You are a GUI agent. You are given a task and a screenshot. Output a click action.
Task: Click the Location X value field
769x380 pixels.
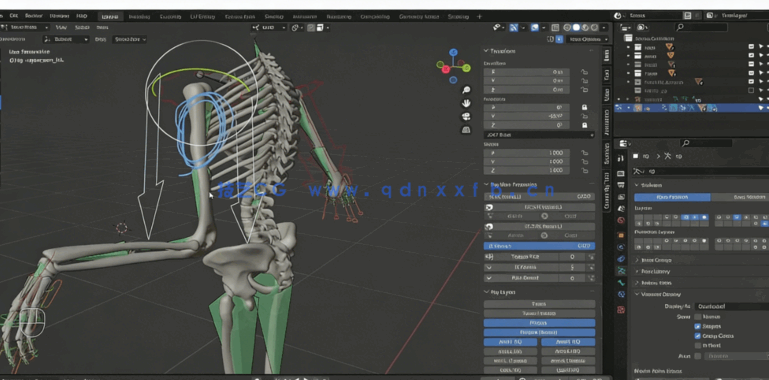(x=526, y=72)
